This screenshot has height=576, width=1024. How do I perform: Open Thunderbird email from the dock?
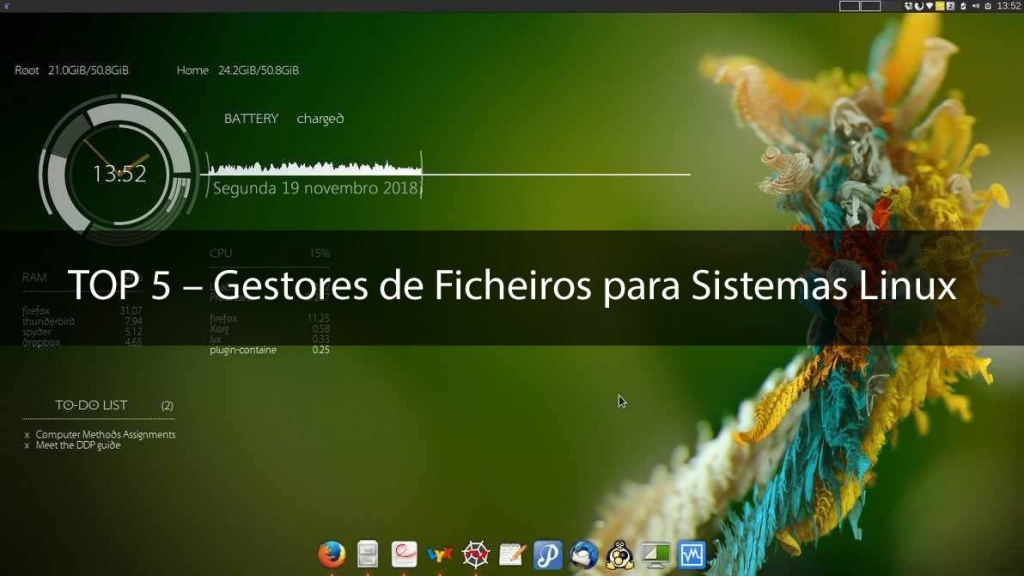coord(583,554)
